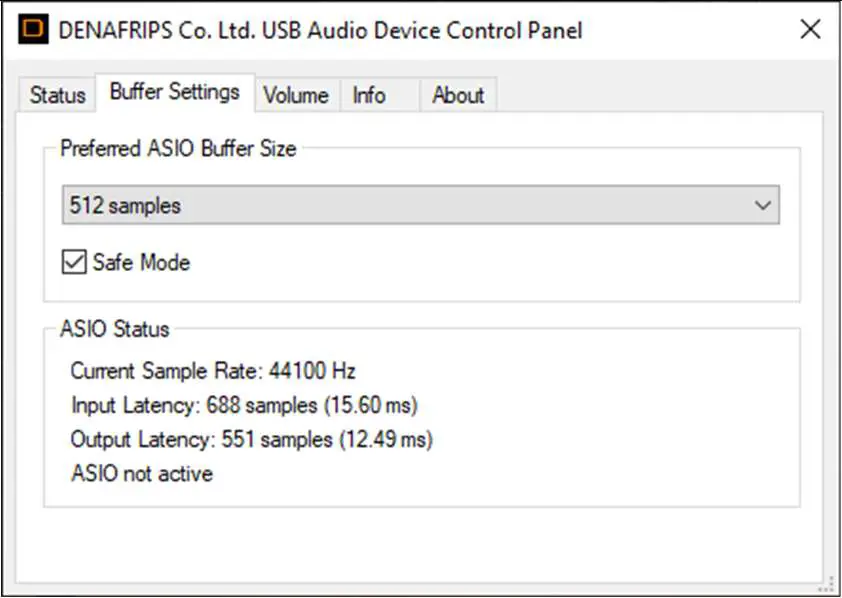View the About tab
The width and height of the screenshot is (842, 598).
point(457,95)
